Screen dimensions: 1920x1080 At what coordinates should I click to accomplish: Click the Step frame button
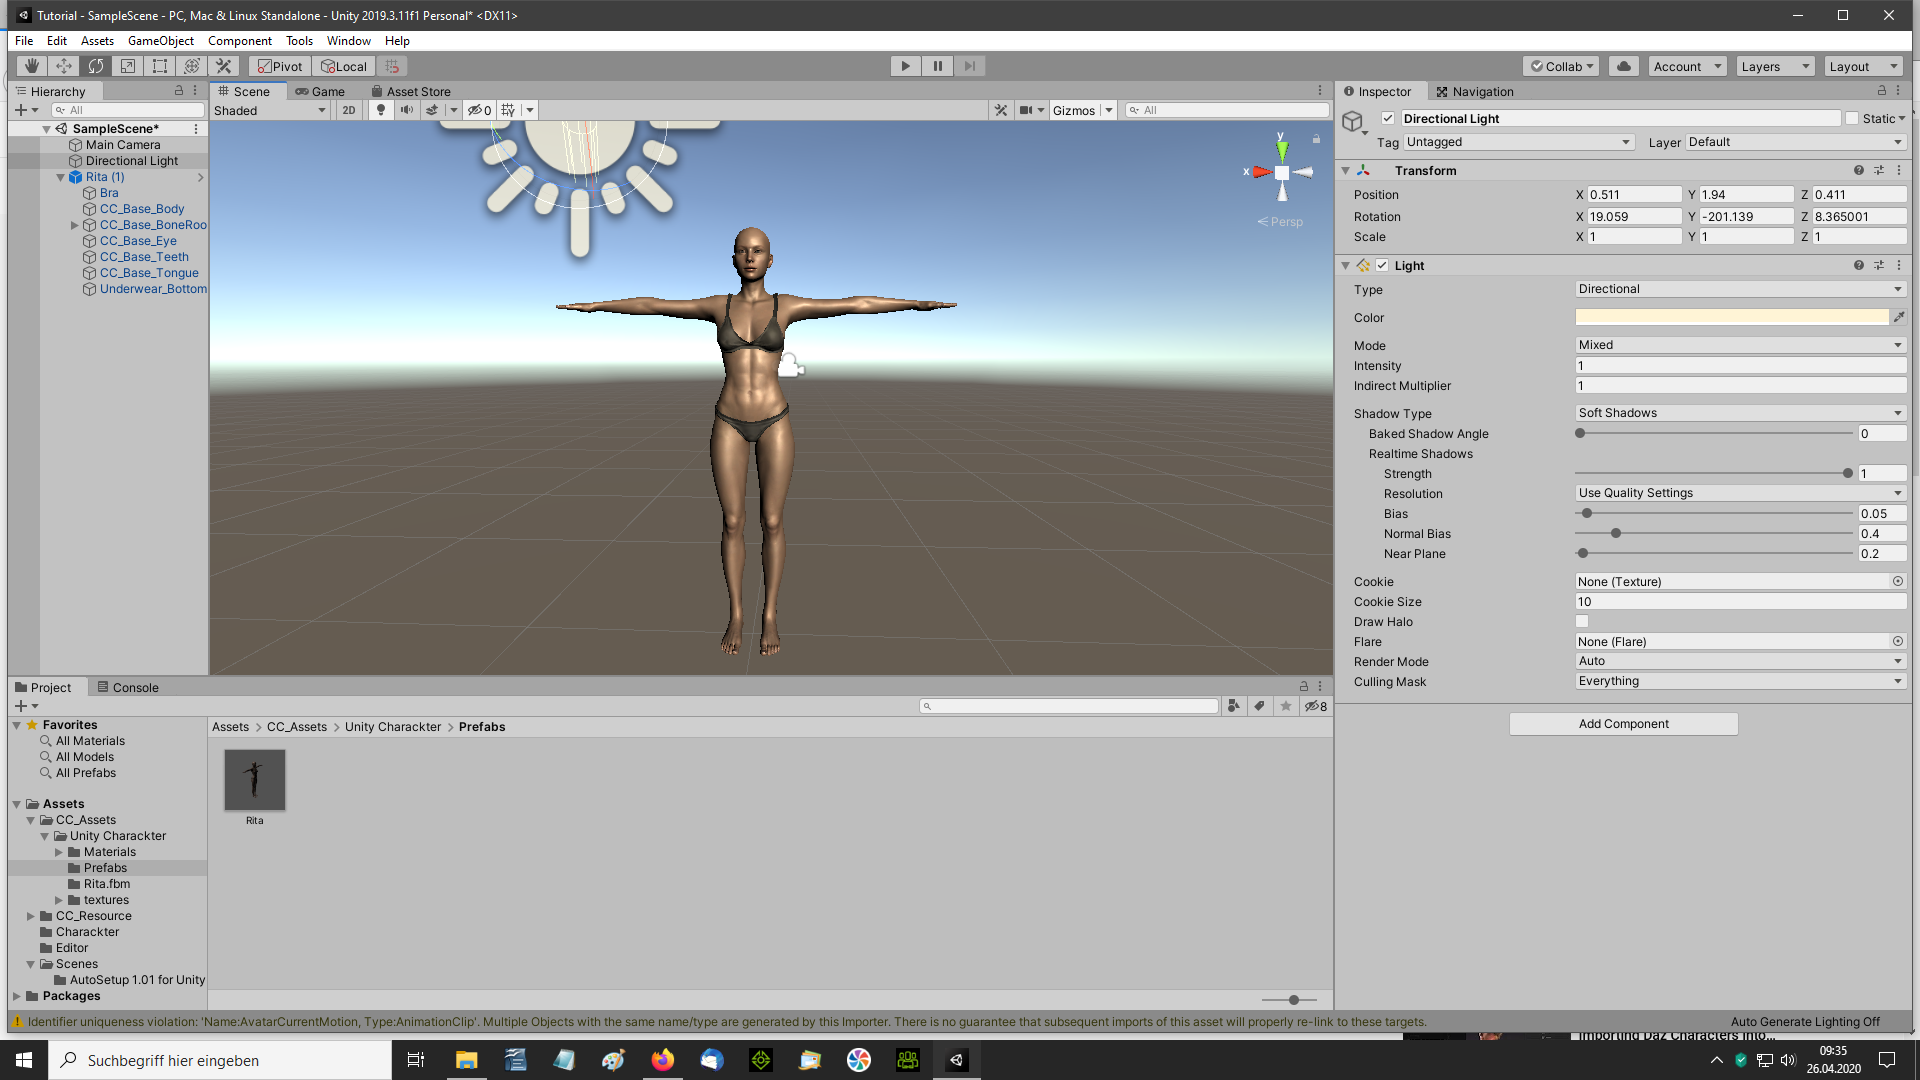[x=970, y=66]
